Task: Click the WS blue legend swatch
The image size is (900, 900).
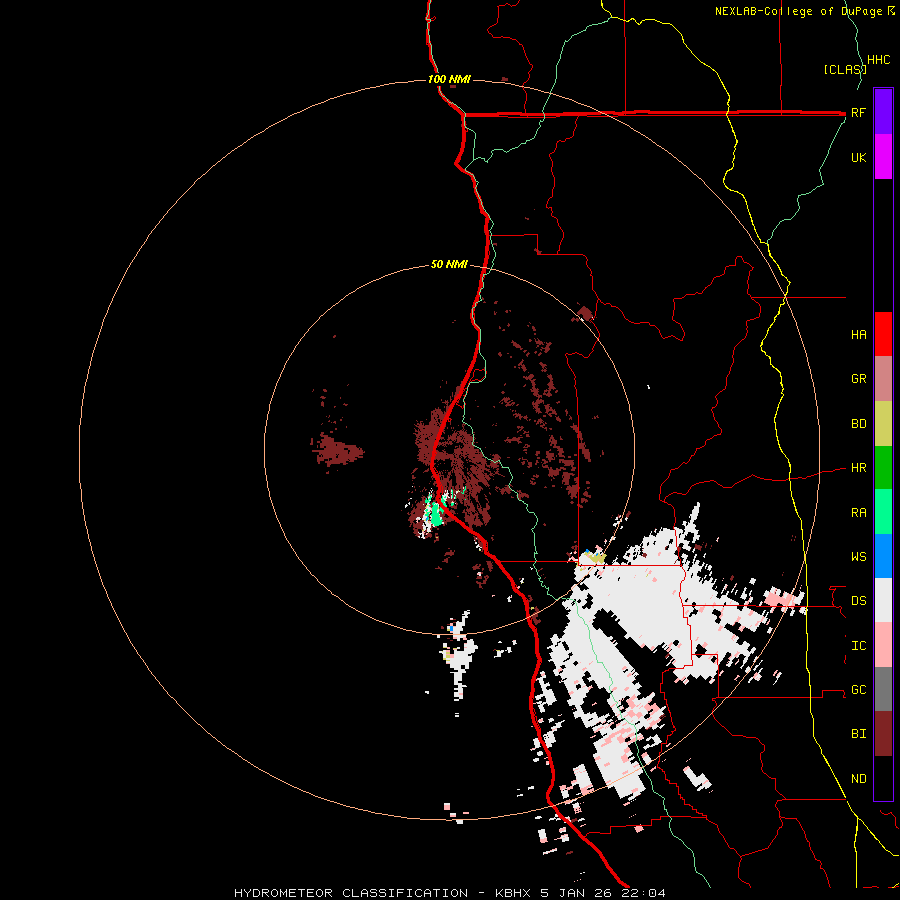Action: coord(883,556)
